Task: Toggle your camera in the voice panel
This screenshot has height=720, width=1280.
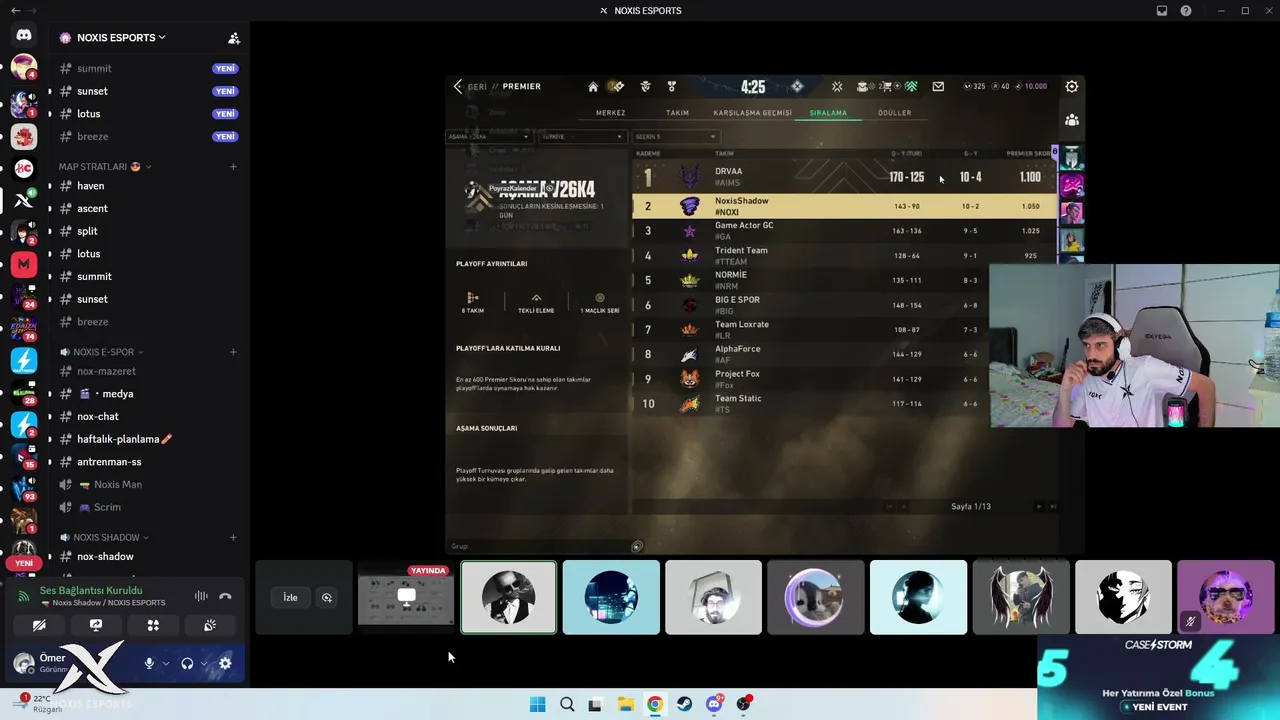Action: [x=39, y=625]
